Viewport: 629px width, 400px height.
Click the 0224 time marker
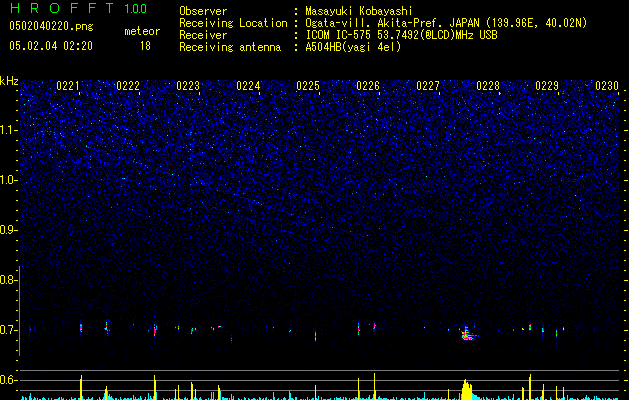[x=248, y=86]
